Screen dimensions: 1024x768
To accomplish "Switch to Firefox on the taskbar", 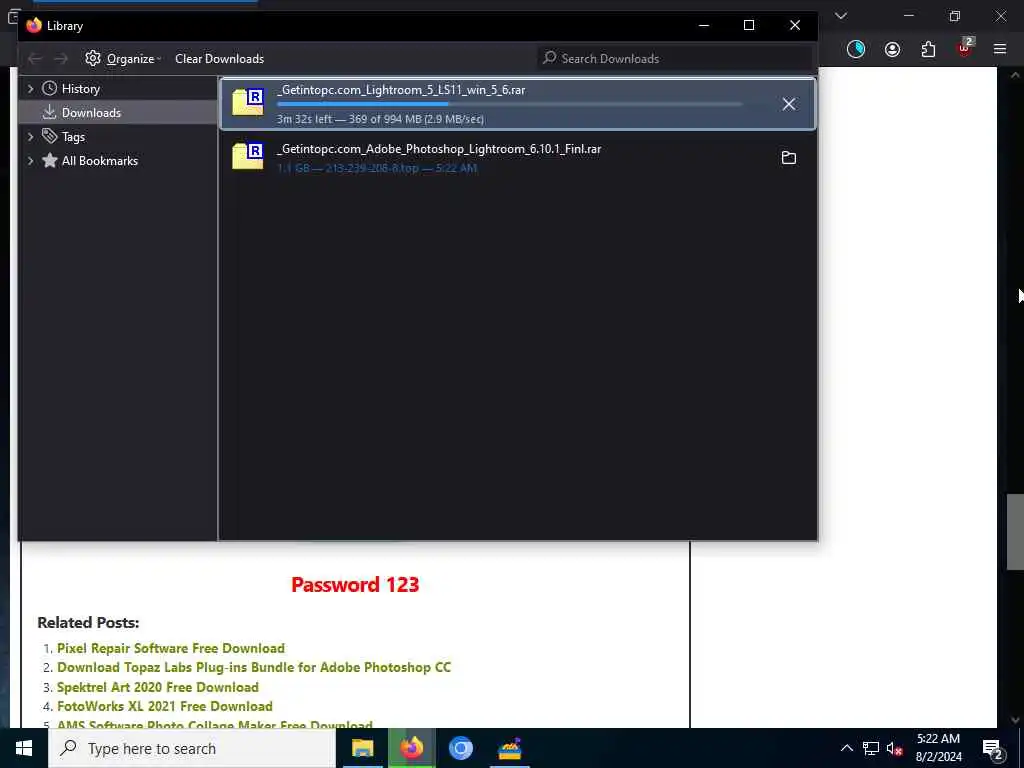I will pyautogui.click(x=411, y=748).
